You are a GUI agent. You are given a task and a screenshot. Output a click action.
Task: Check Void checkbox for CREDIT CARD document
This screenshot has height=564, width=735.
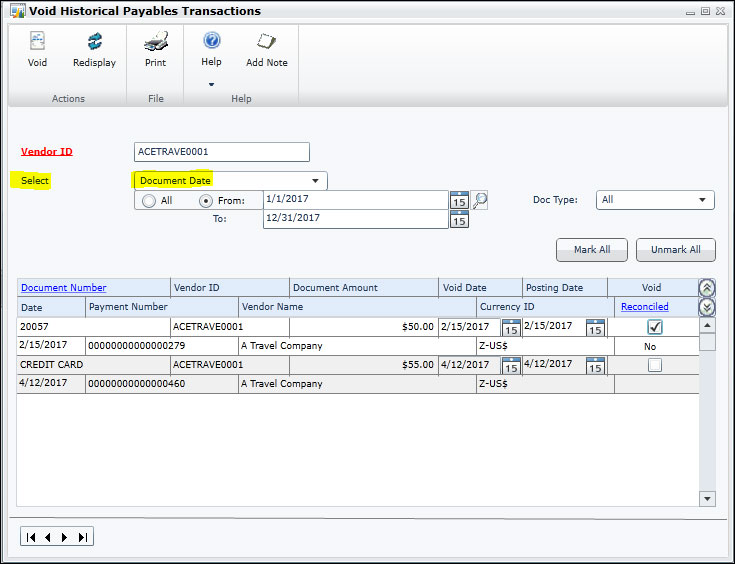click(655, 365)
